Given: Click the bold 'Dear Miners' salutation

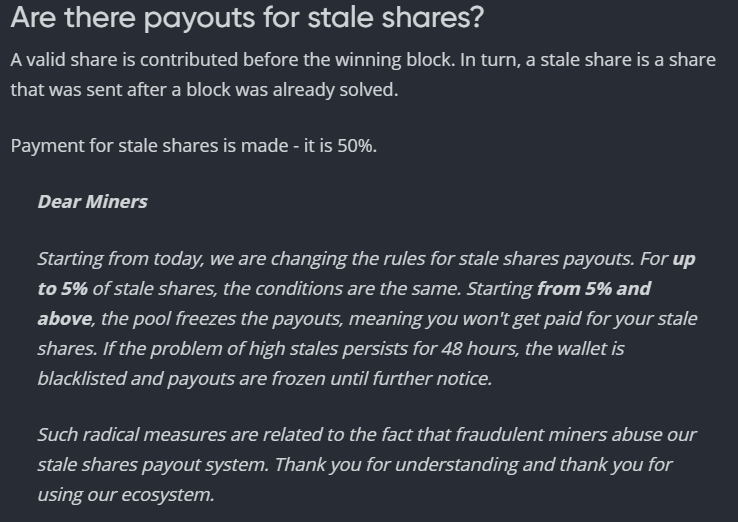Looking at the screenshot, I should tap(93, 202).
